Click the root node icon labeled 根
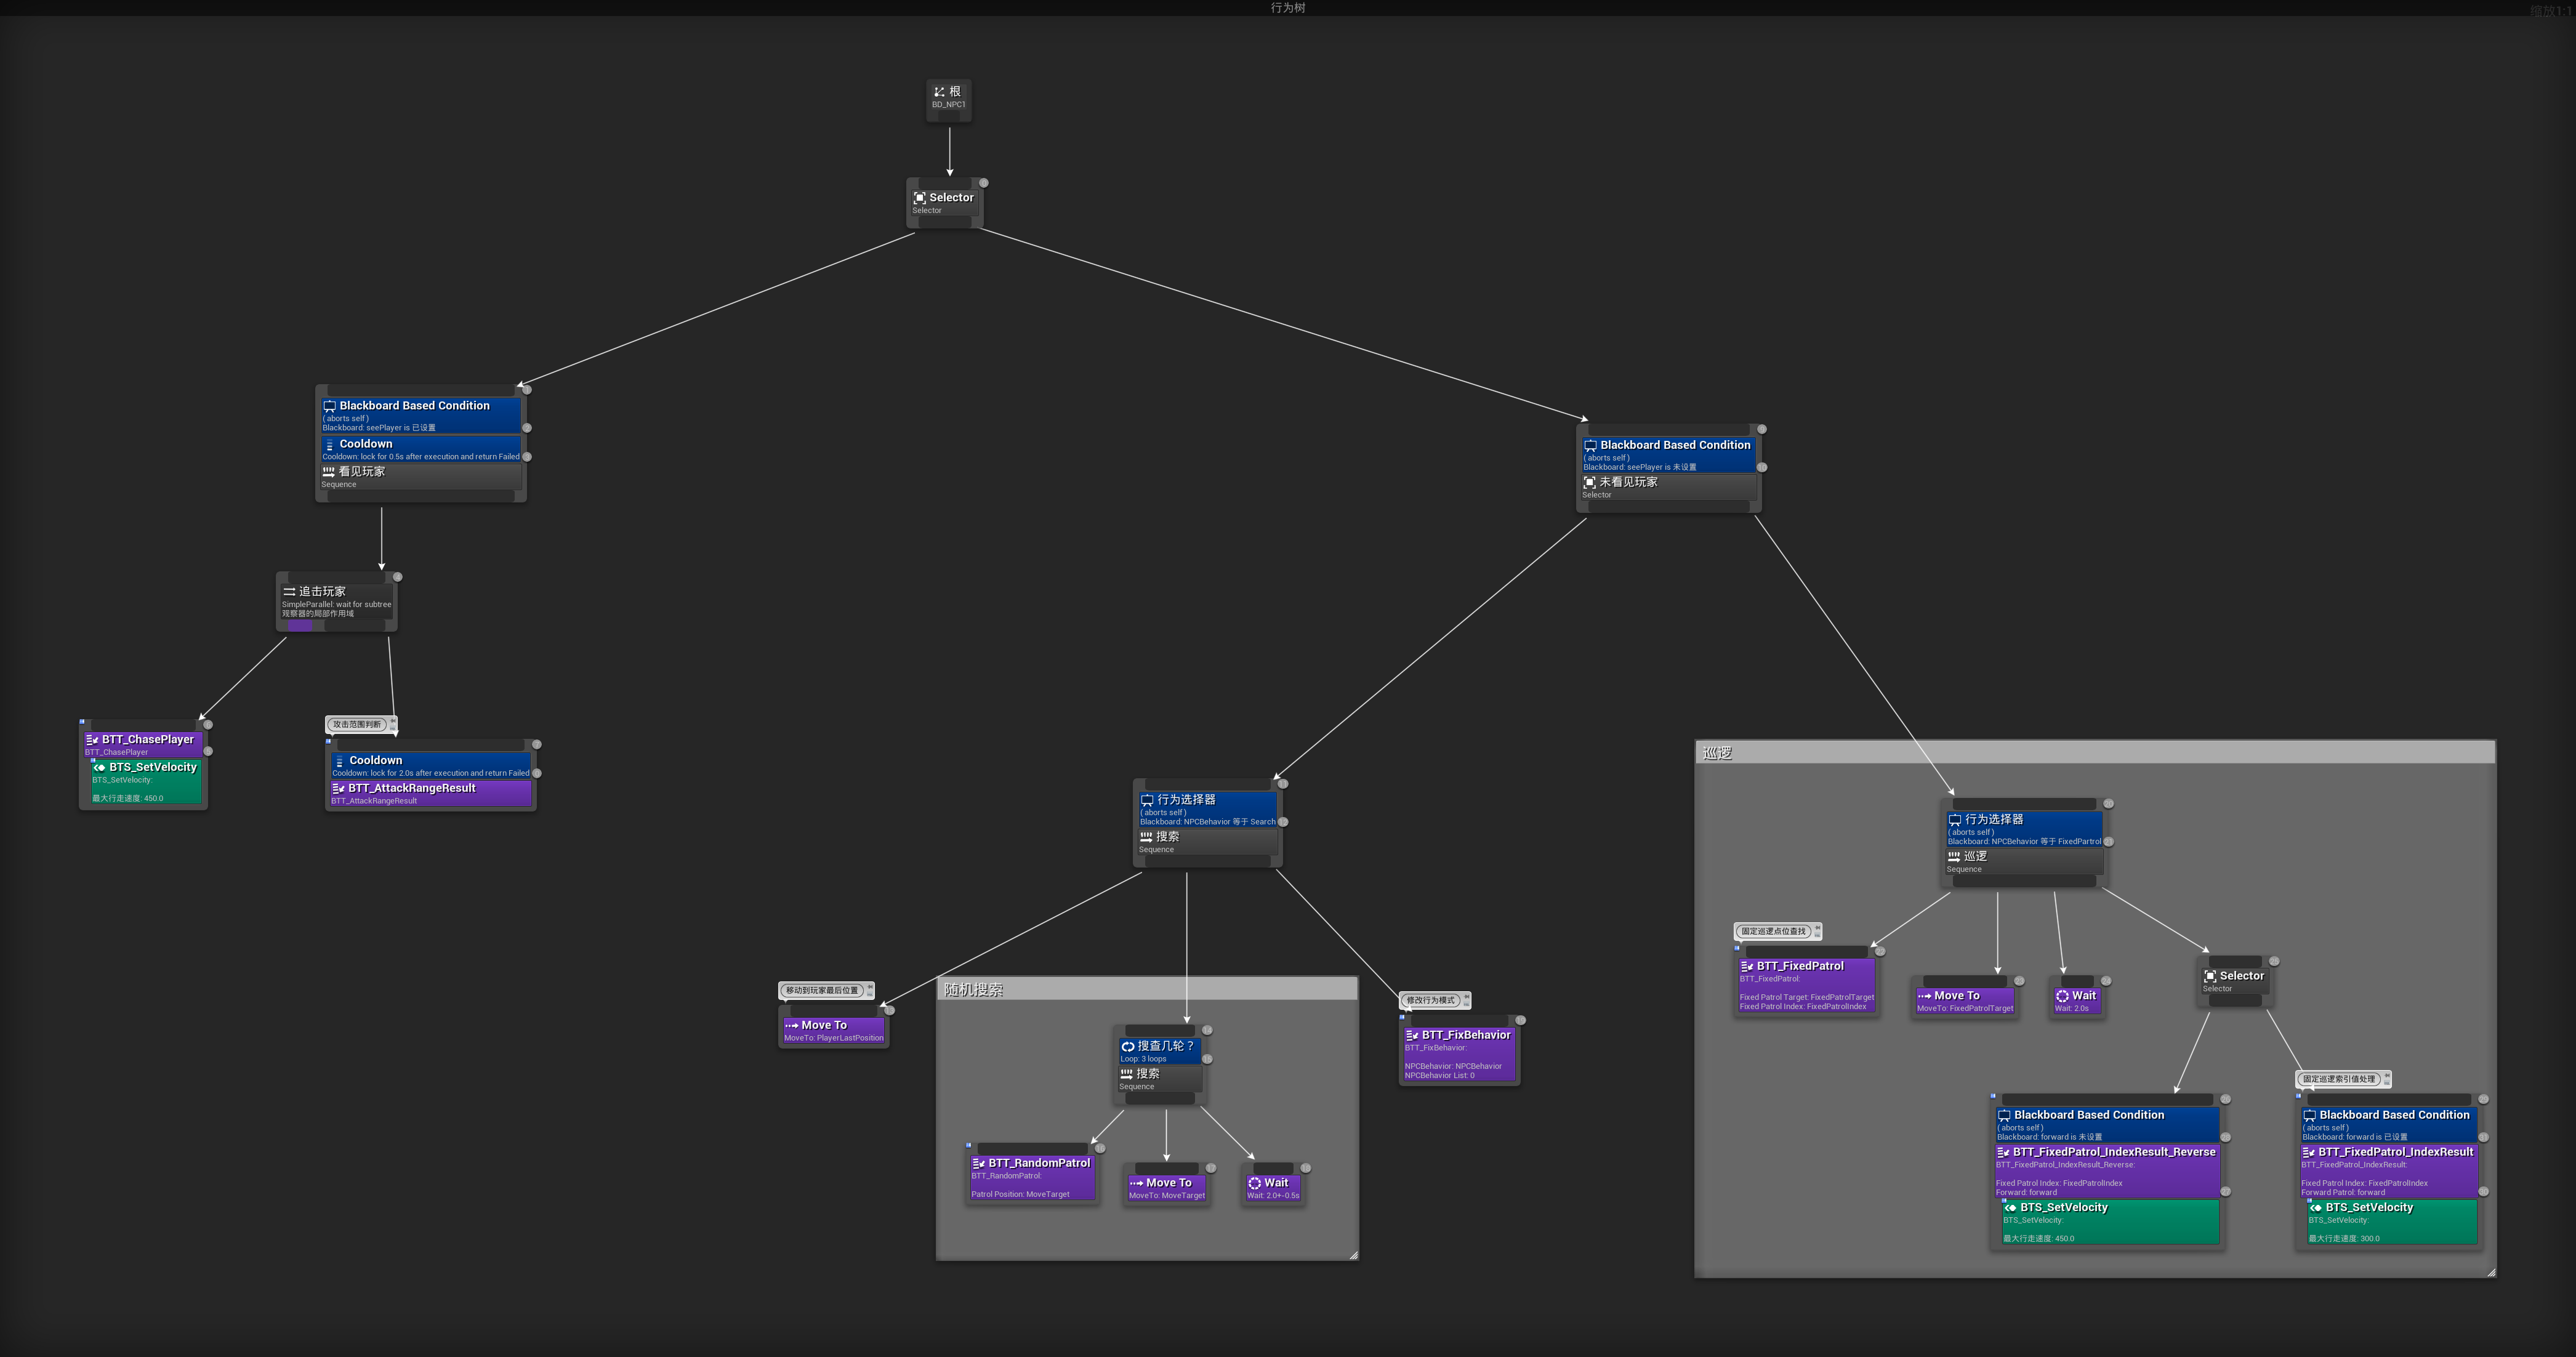Screen dimensions: 2576x1357 pyautogui.click(x=939, y=92)
